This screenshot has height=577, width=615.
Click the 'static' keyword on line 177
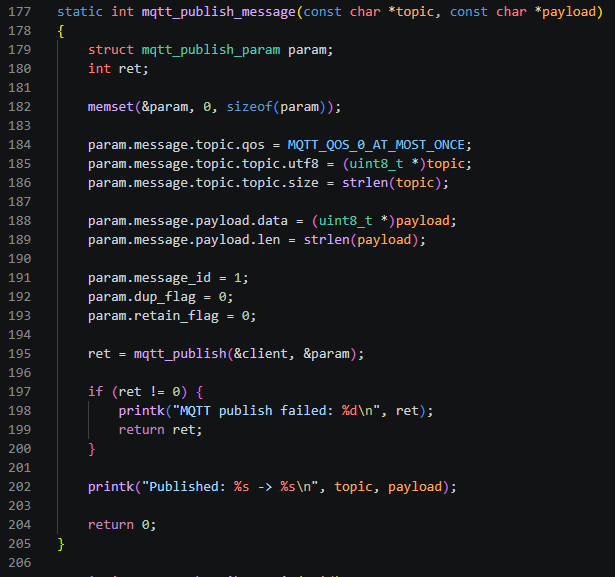pyautogui.click(x=80, y=12)
